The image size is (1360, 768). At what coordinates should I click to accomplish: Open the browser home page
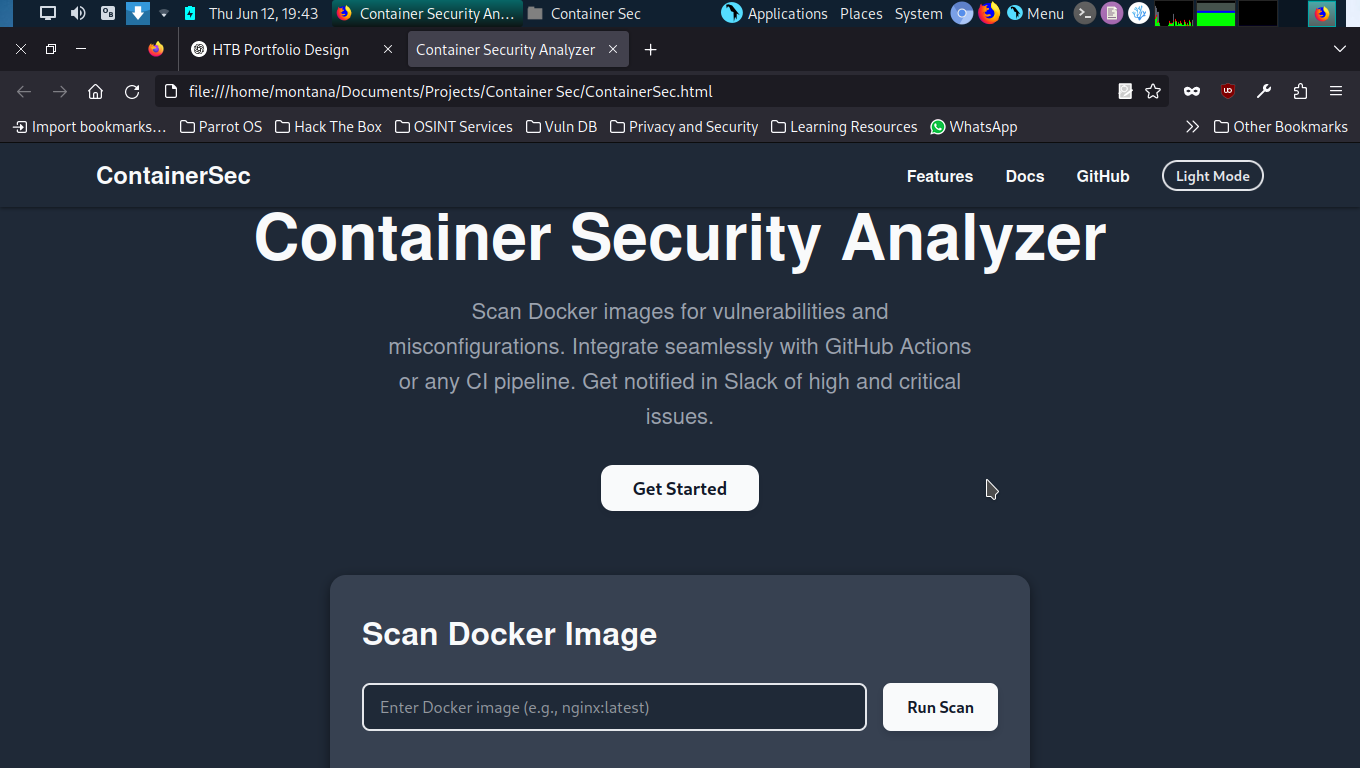96,91
